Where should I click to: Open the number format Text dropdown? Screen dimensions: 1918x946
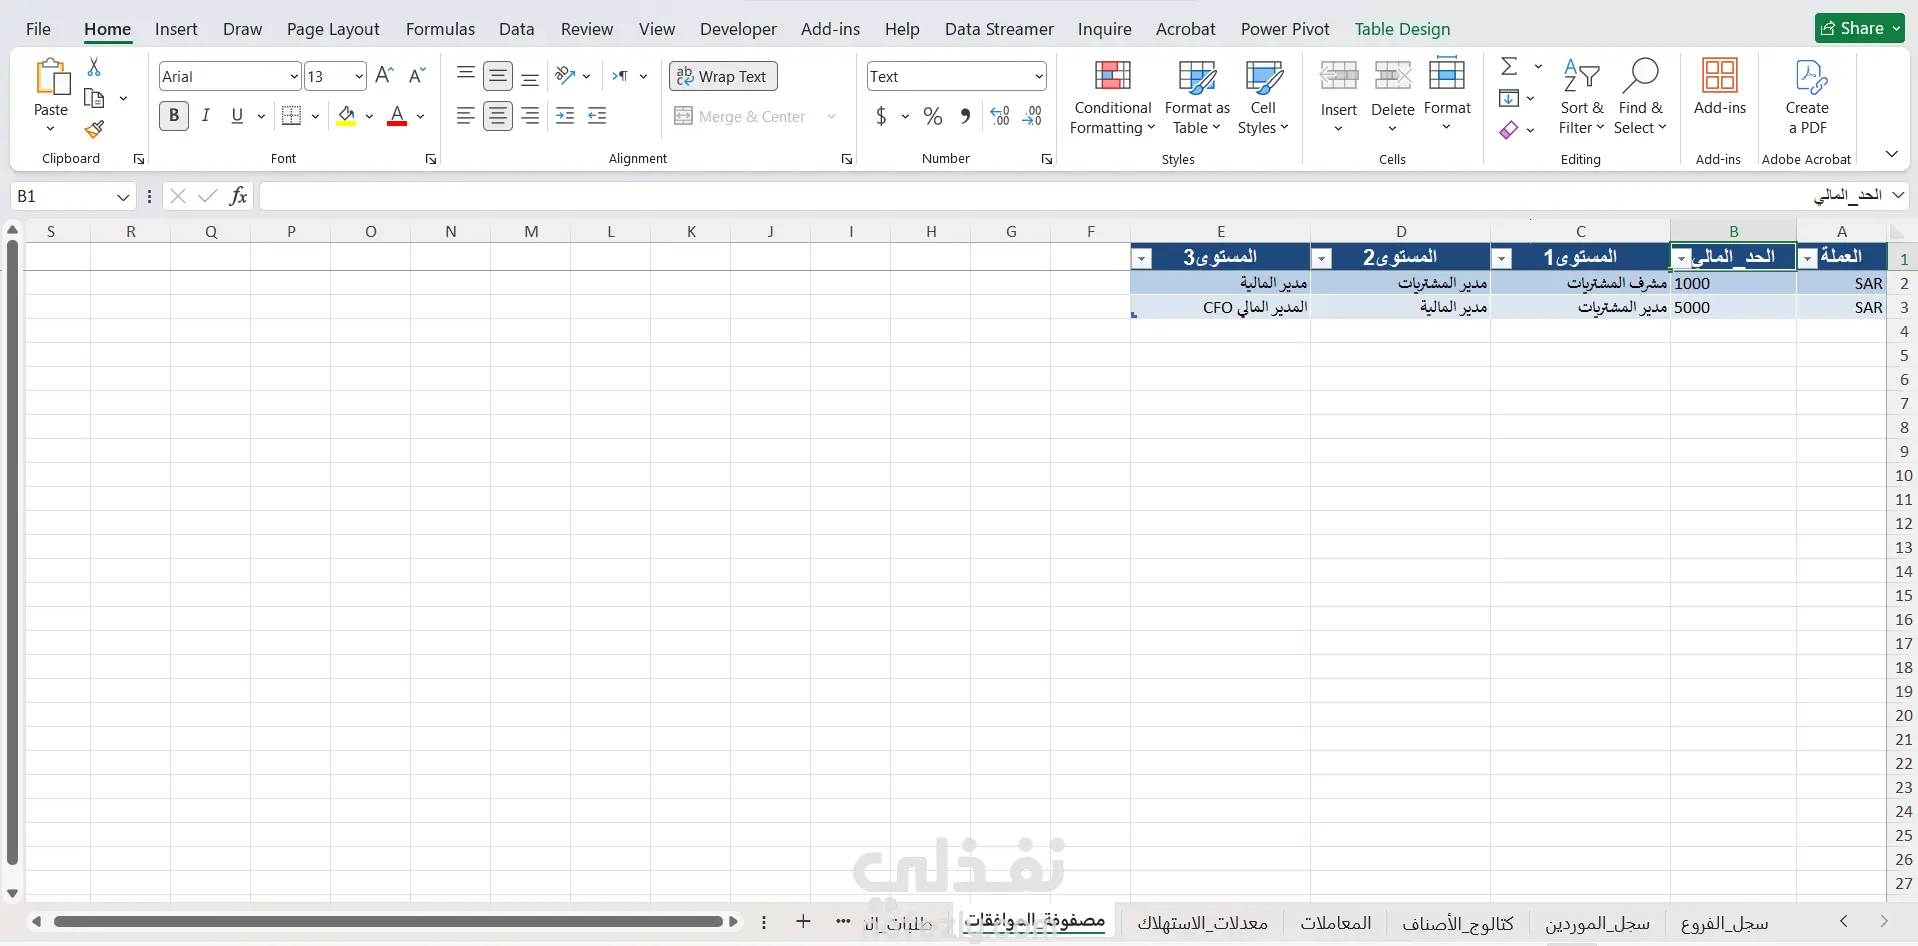[1039, 76]
